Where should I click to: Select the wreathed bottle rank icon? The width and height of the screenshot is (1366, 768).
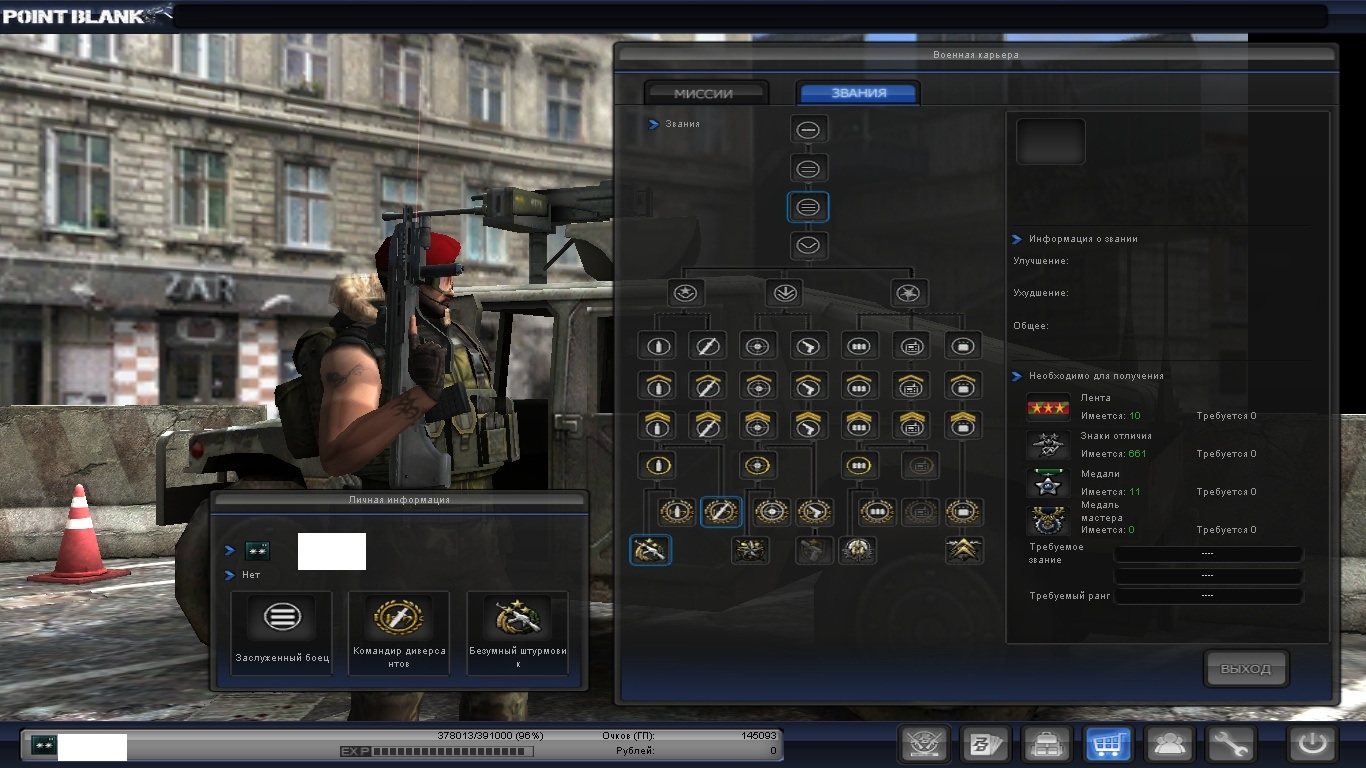(677, 512)
